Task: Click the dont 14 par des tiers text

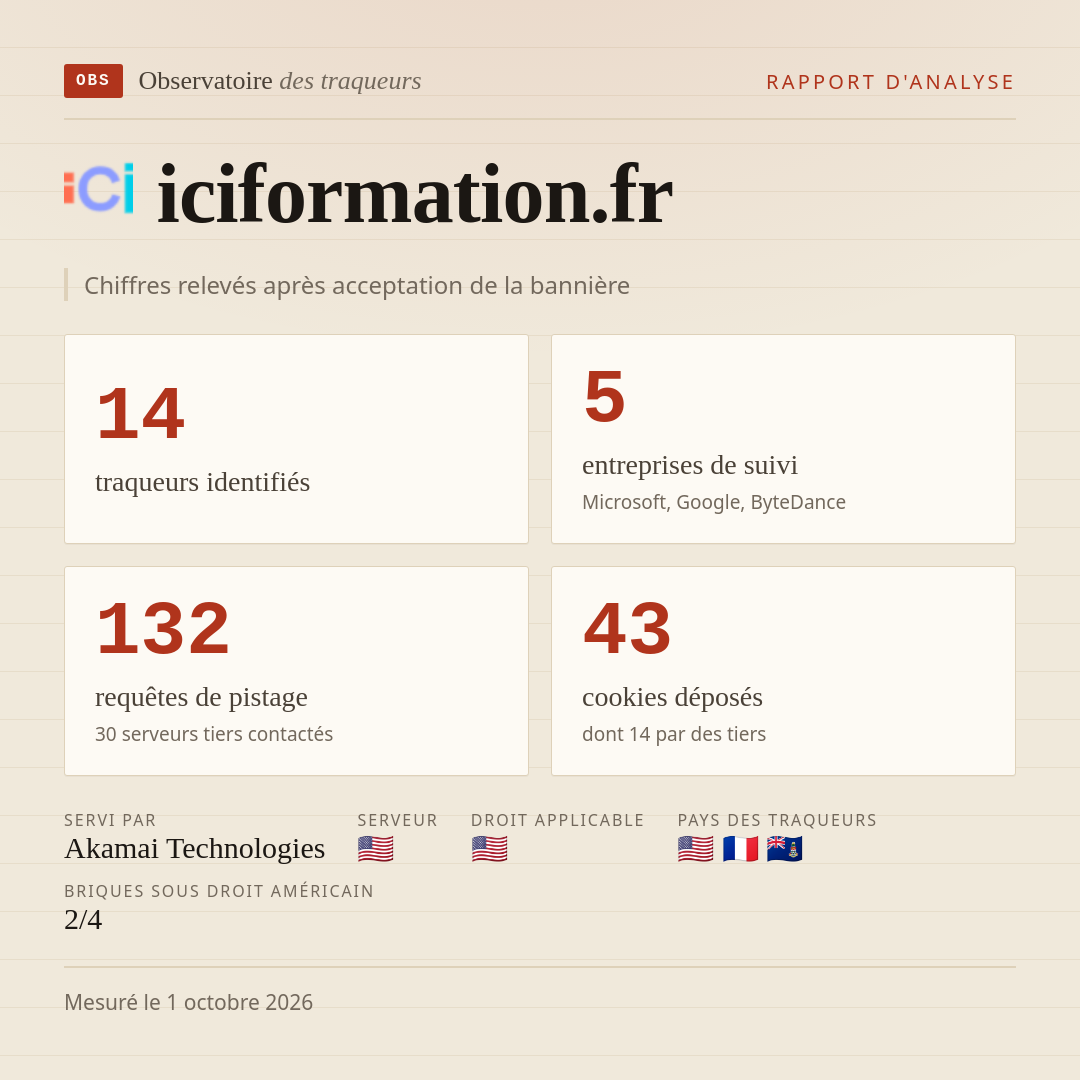Action: click(674, 734)
